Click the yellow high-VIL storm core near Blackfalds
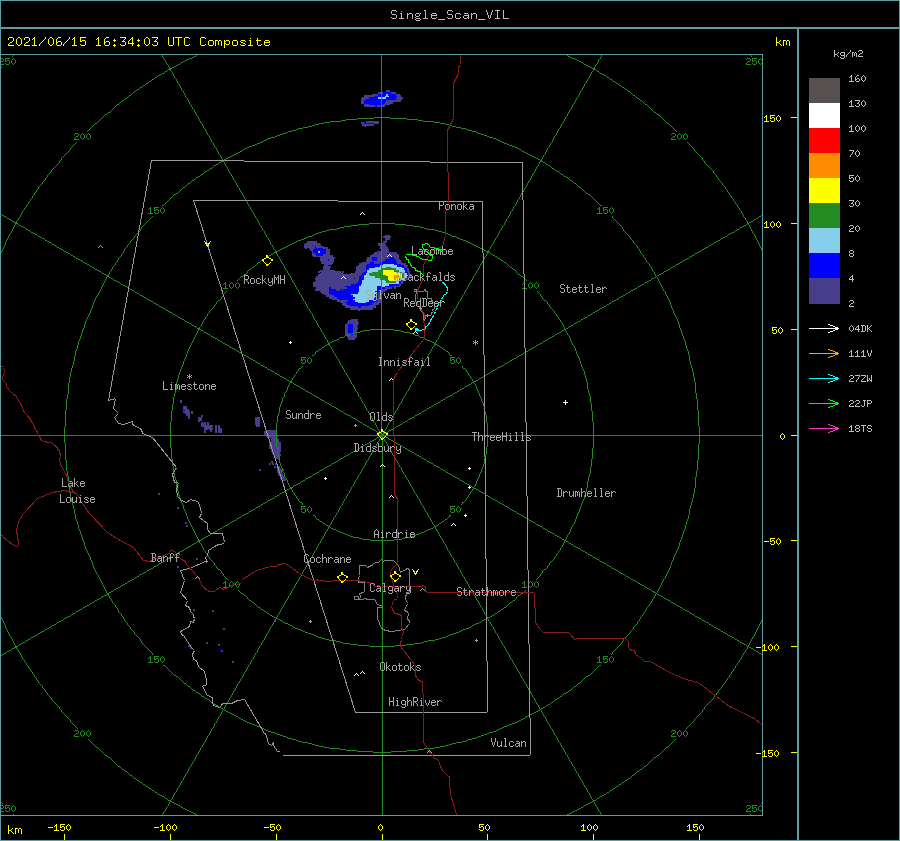 [x=393, y=276]
